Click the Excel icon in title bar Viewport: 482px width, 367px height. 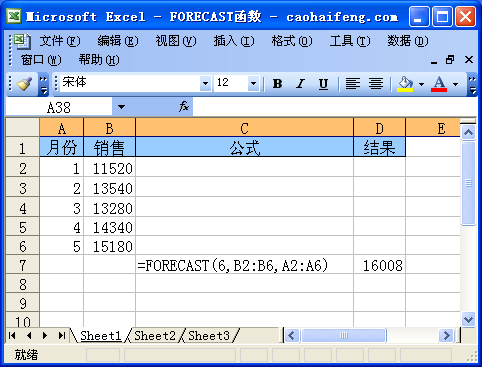tap(14, 16)
